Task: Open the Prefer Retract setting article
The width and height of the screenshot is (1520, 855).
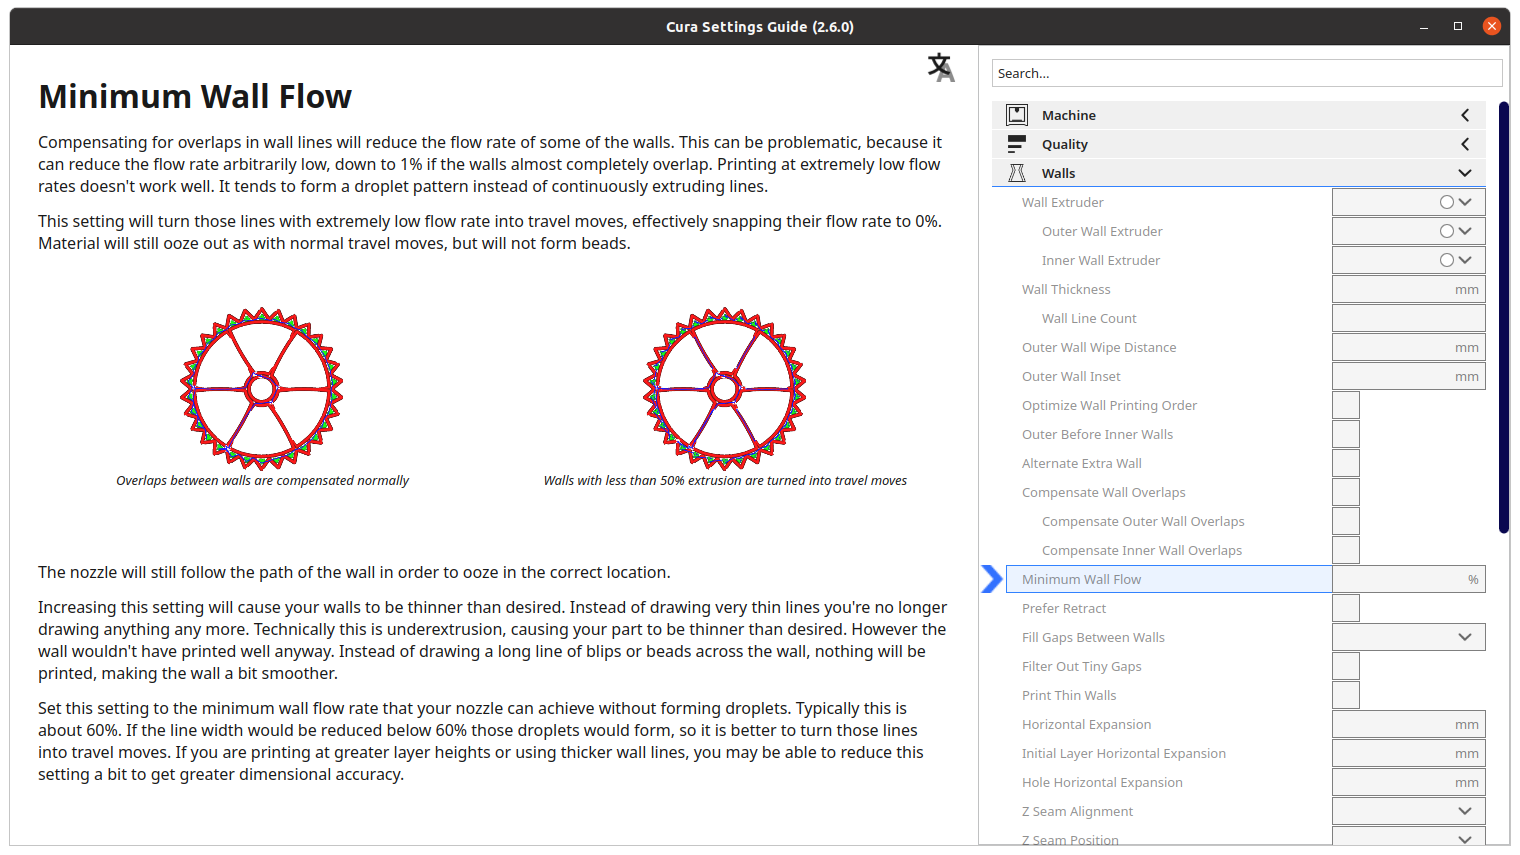Action: [1064, 608]
